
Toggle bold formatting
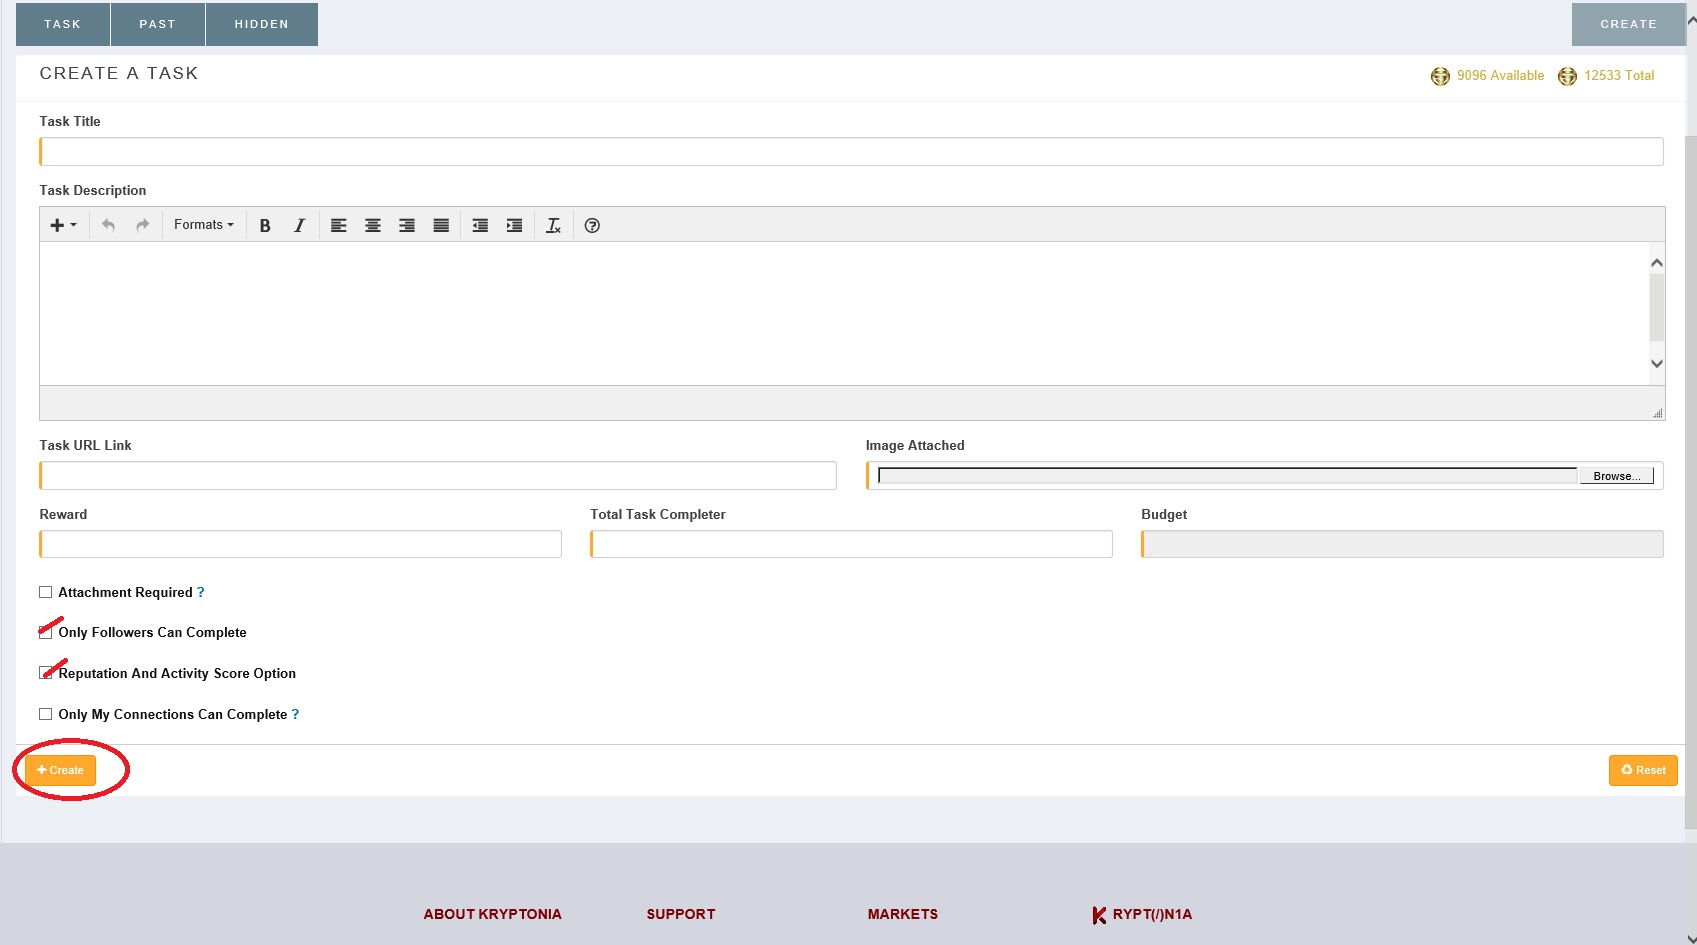click(265, 225)
